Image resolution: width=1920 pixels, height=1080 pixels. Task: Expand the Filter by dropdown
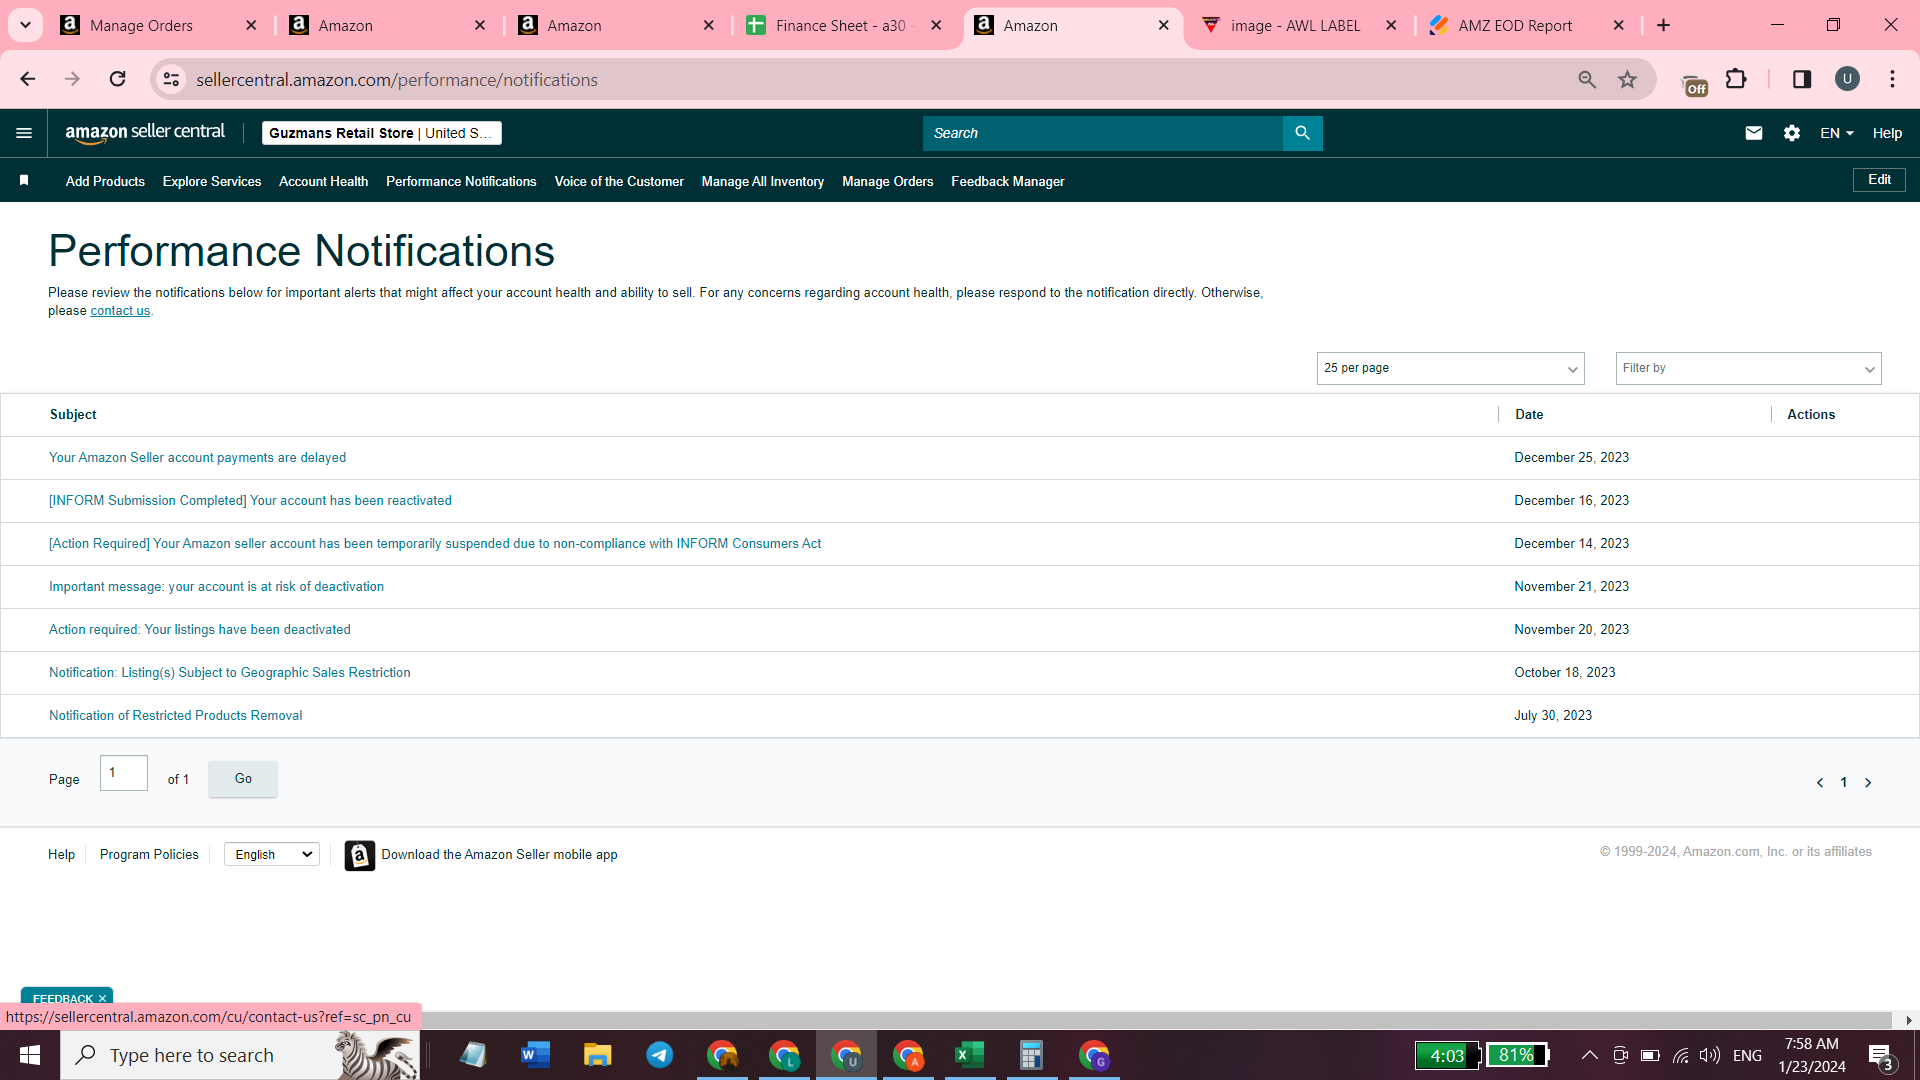[1748, 368]
